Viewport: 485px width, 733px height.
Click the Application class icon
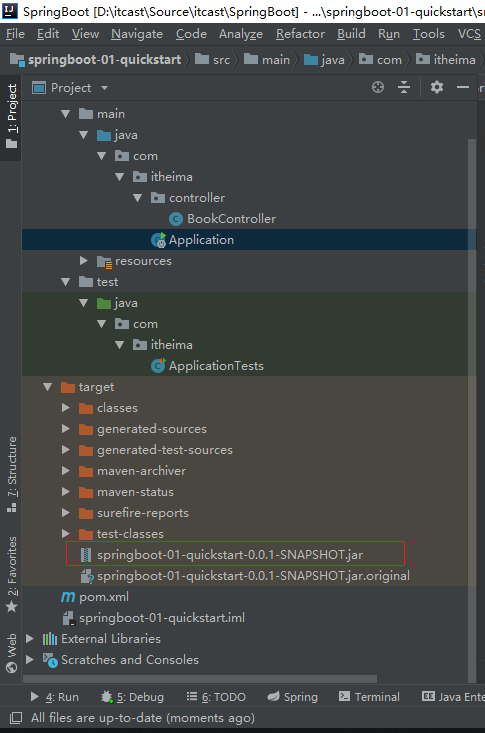158,240
